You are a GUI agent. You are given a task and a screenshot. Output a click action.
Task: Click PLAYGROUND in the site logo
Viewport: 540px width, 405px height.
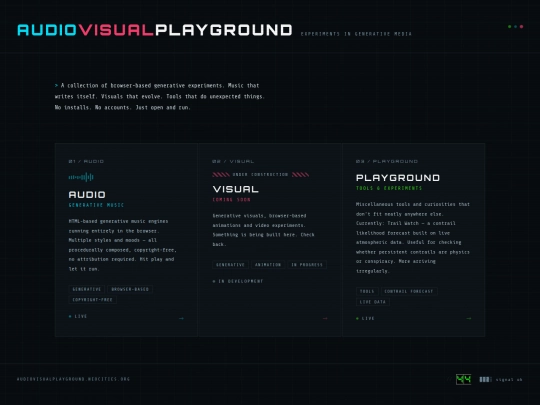(x=224, y=30)
